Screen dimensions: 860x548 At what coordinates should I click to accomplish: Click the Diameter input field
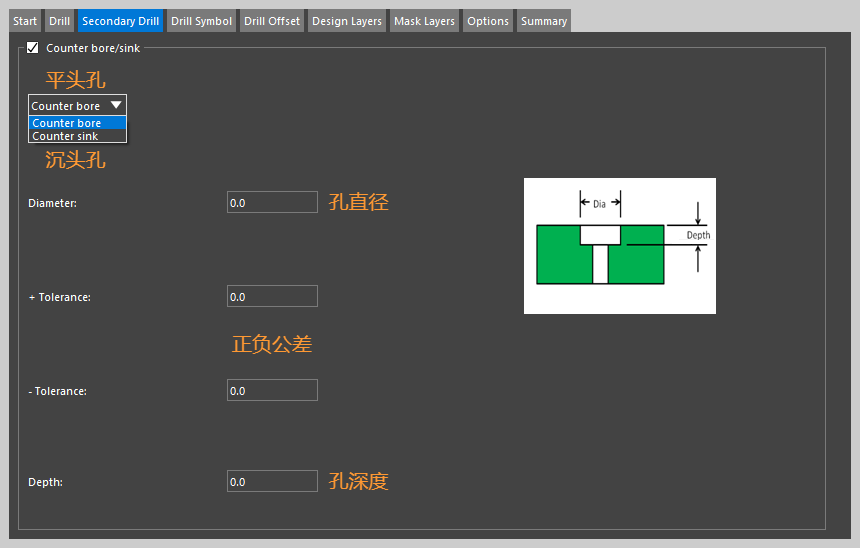point(272,203)
